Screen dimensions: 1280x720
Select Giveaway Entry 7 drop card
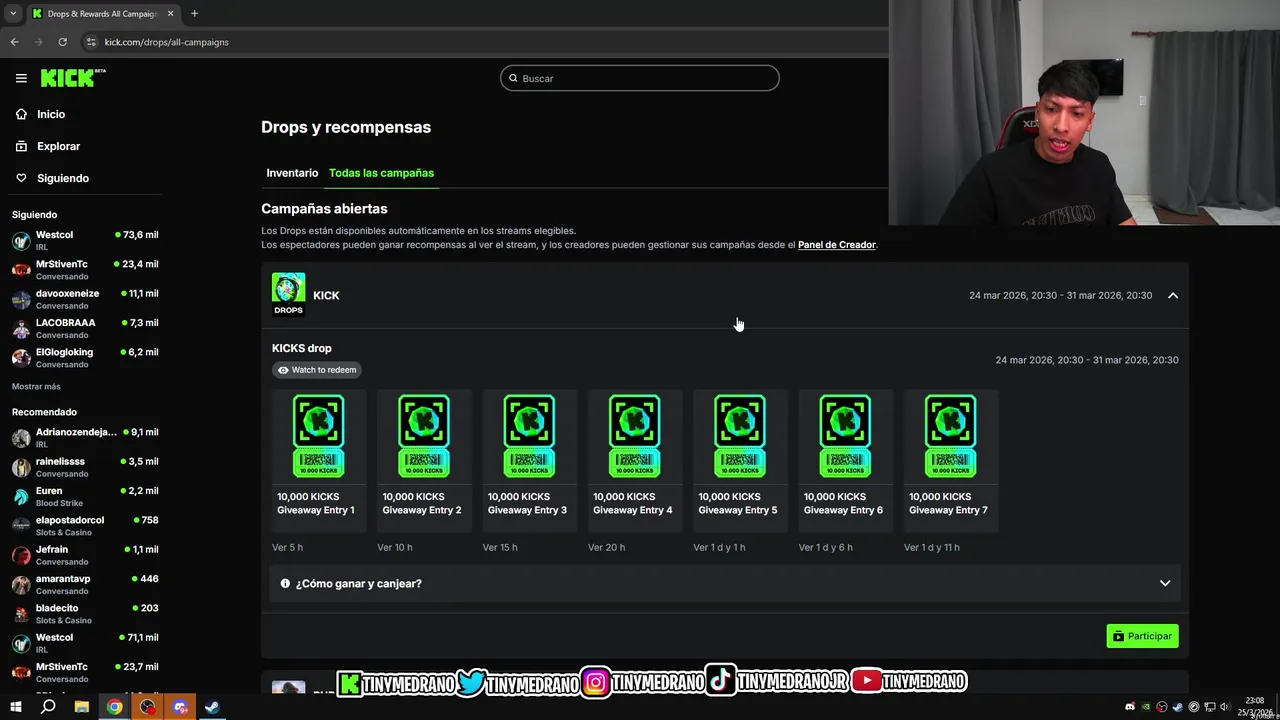coord(950,460)
